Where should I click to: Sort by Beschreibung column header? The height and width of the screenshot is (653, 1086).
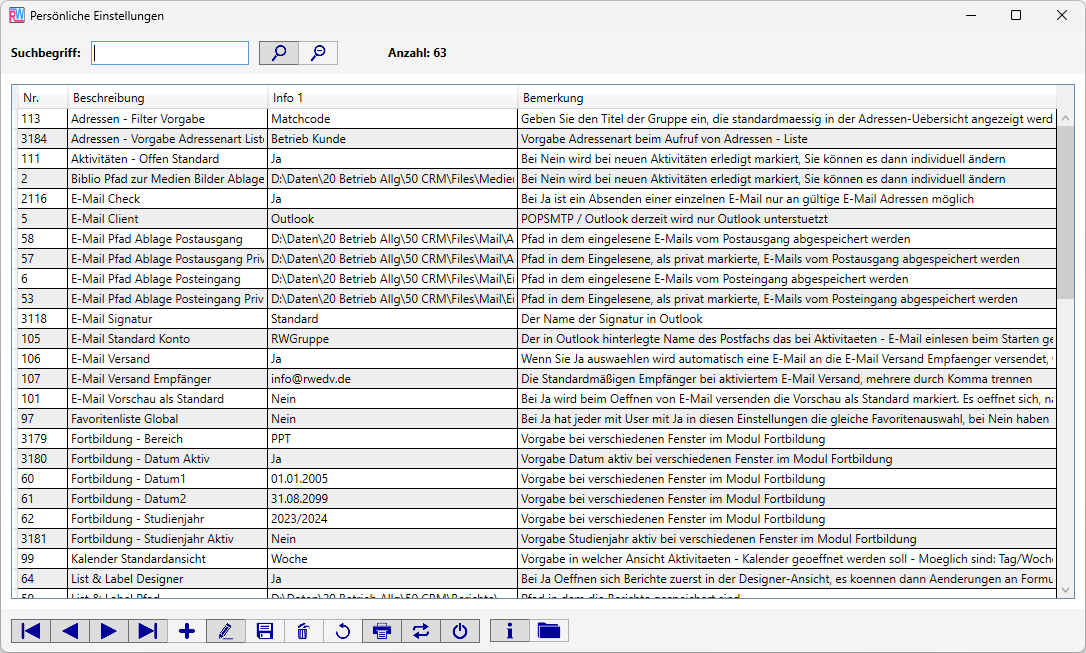tap(168, 98)
